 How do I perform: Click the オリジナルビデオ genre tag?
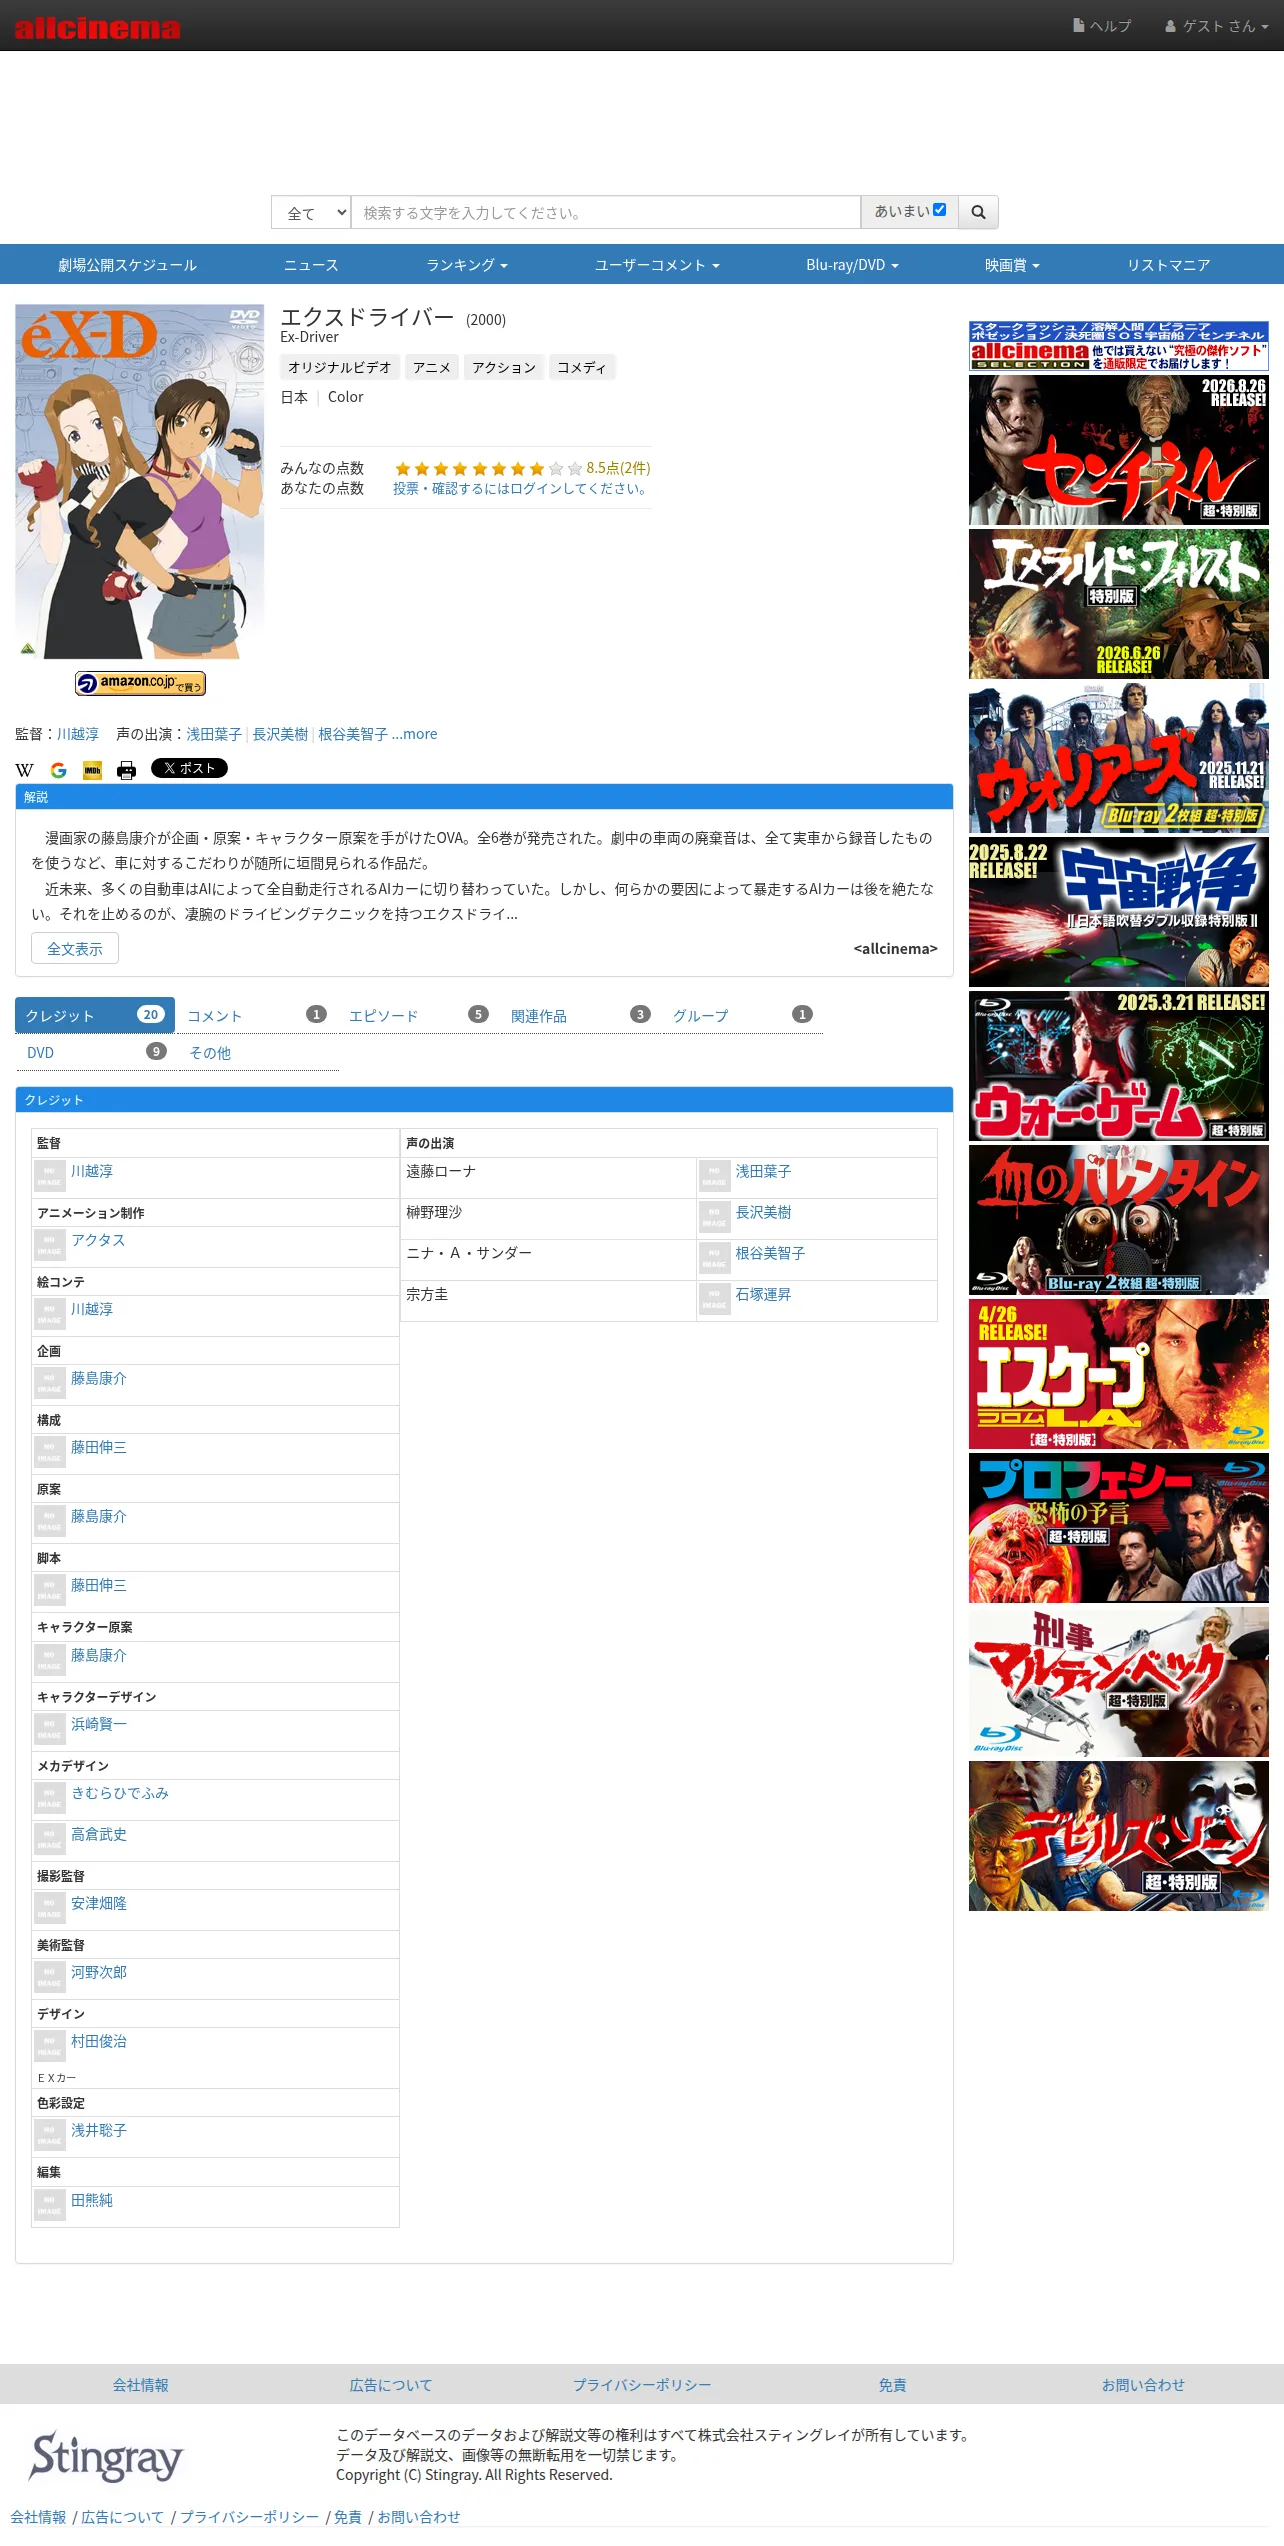point(340,367)
